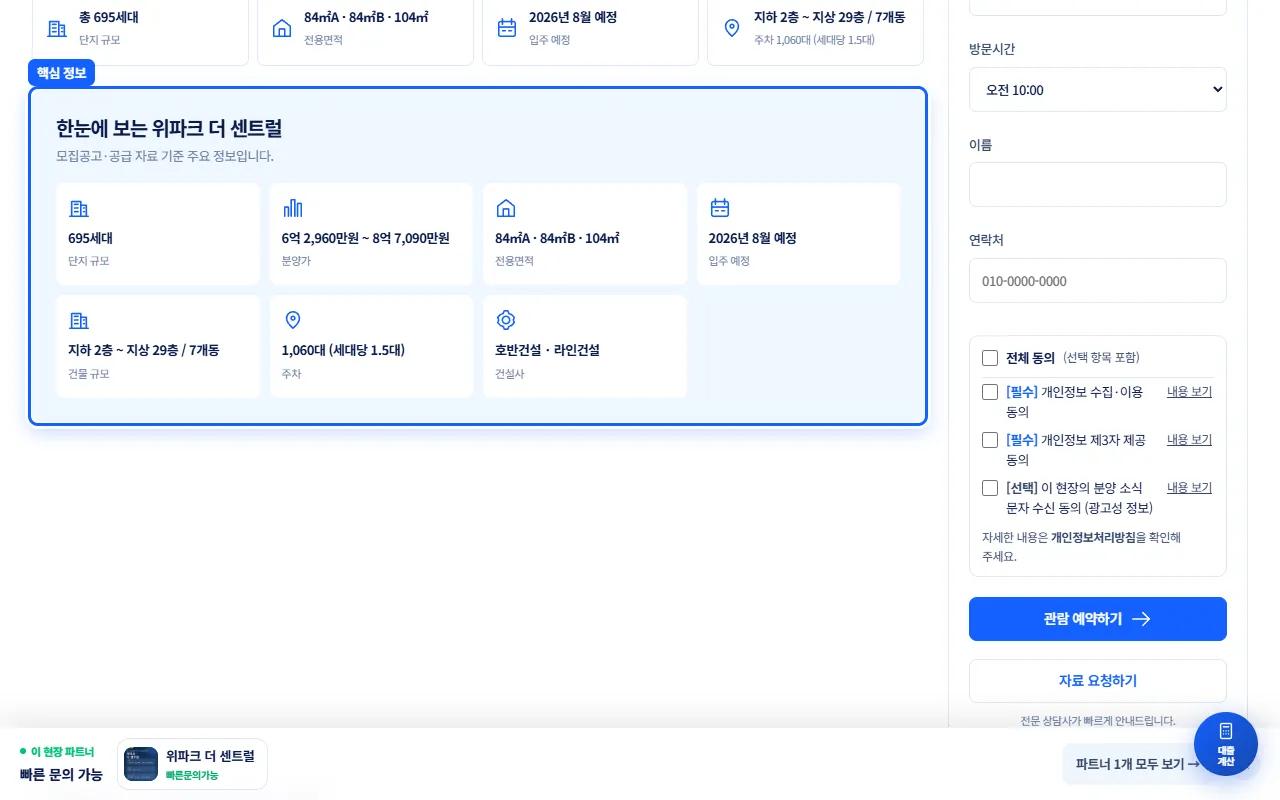Click the 빠른 문의 가능 label in bottom bar
This screenshot has height=800, width=1280.
[x=61, y=774]
